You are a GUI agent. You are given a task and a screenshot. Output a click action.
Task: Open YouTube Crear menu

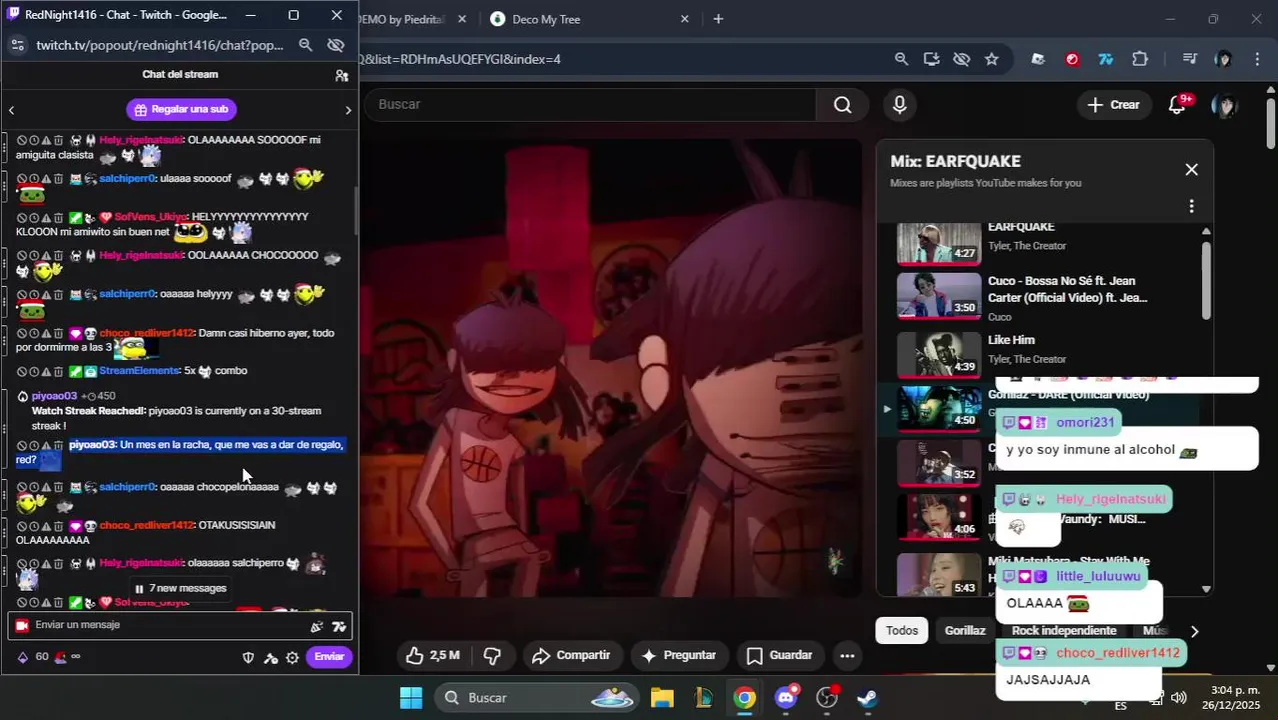(1113, 104)
